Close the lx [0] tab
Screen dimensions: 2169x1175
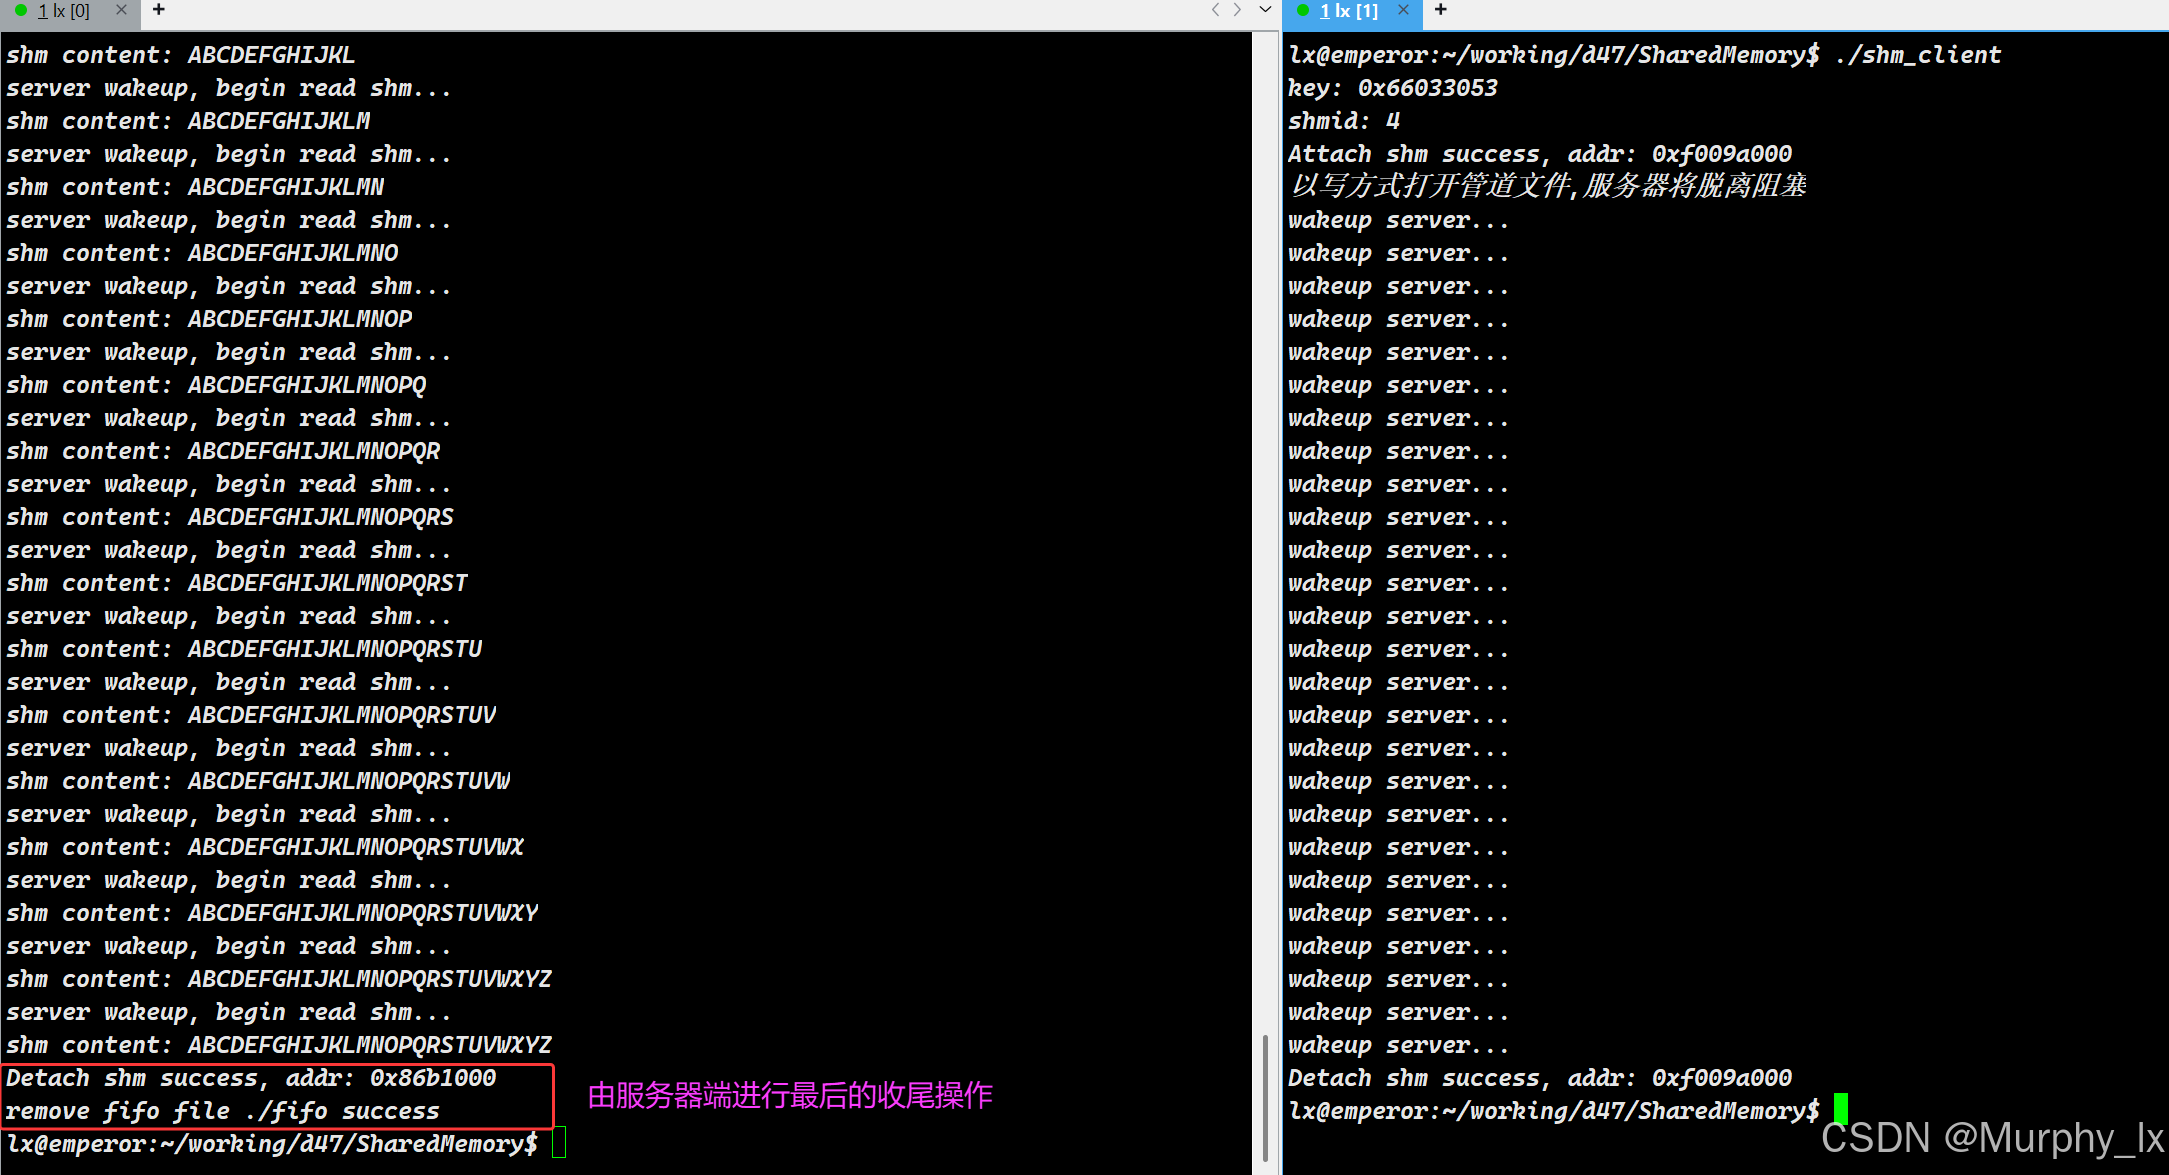121,10
